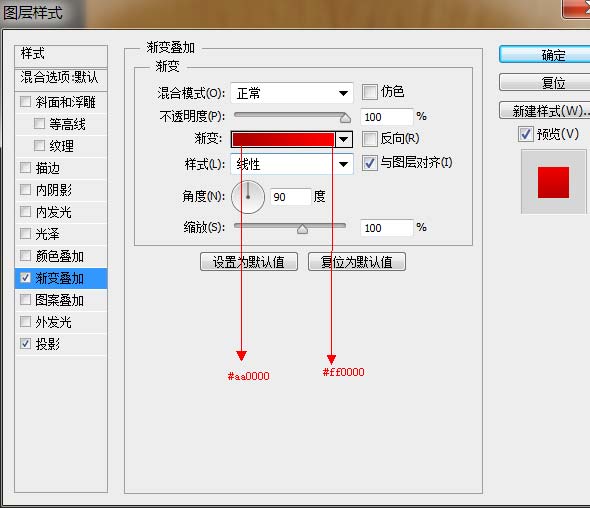Click the 设置为默认值 button
590x508 pixels.
click(x=249, y=262)
